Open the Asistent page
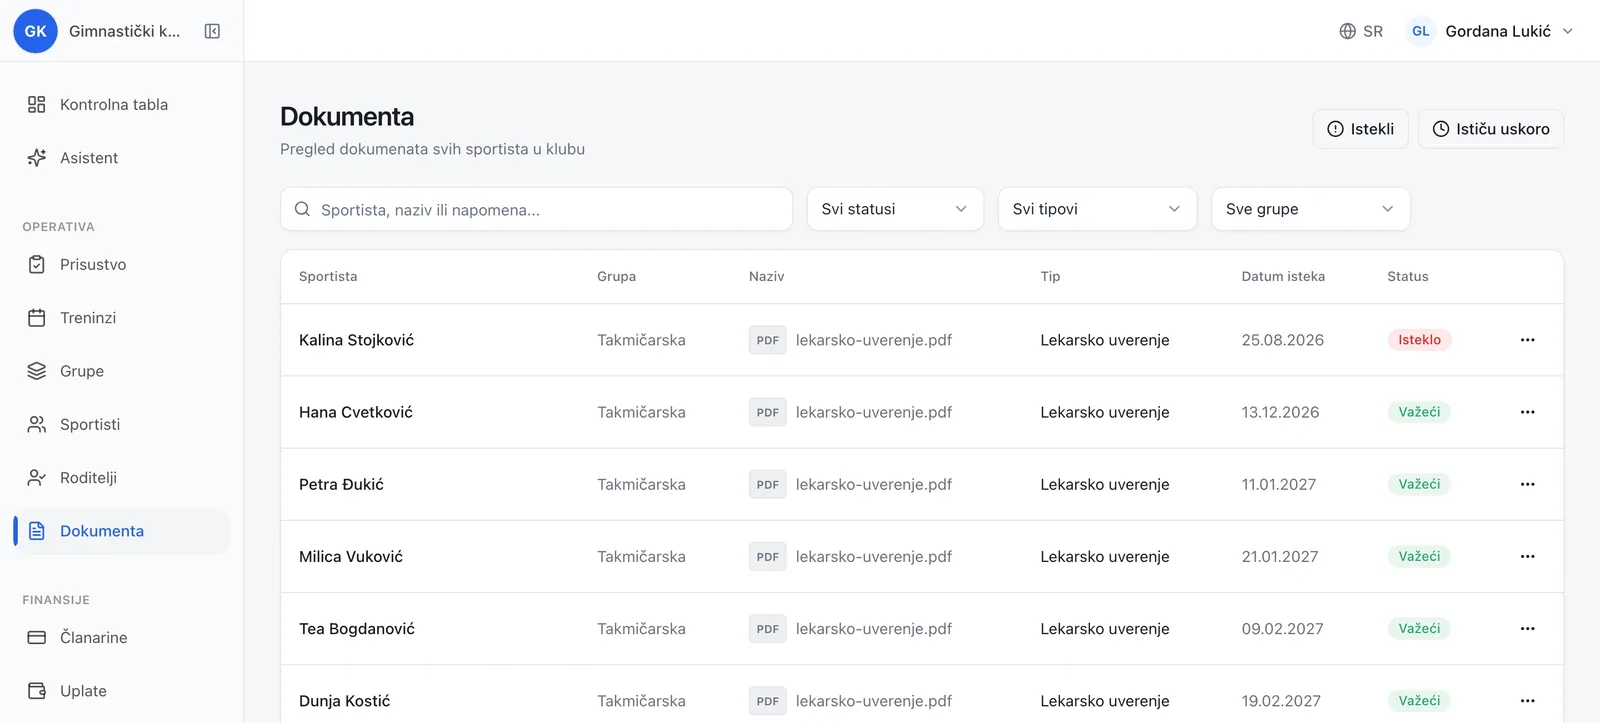 [x=121, y=158]
